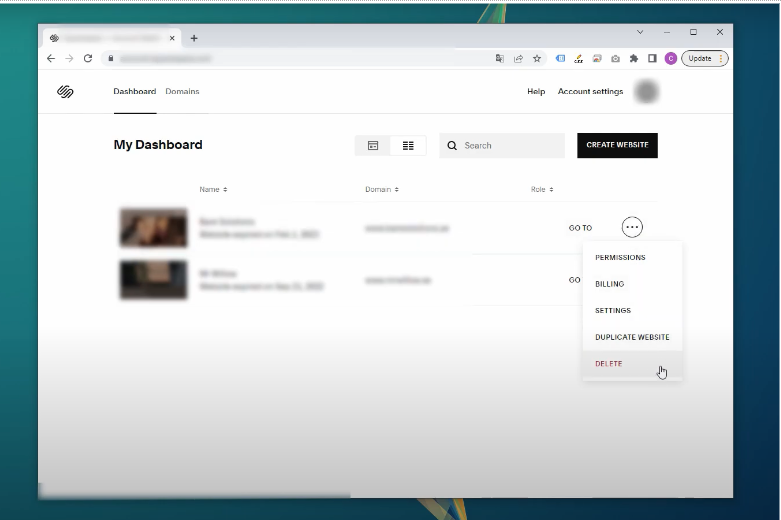Viewport: 781px width, 520px height.
Task: Sort websites by Domain column
Action: tap(381, 189)
